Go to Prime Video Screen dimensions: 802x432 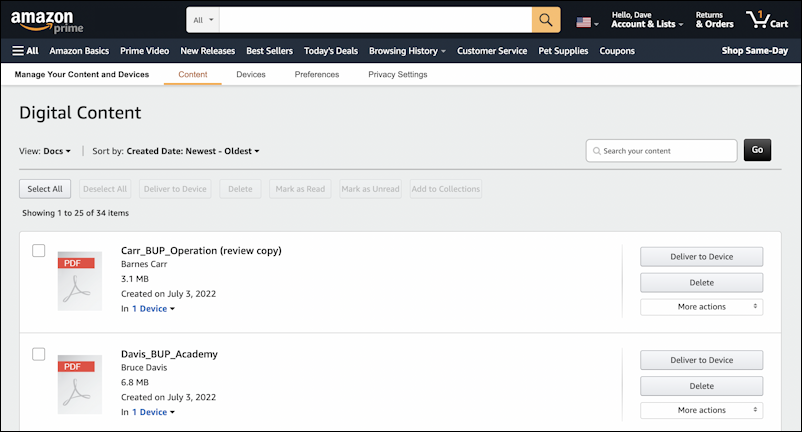tap(144, 51)
